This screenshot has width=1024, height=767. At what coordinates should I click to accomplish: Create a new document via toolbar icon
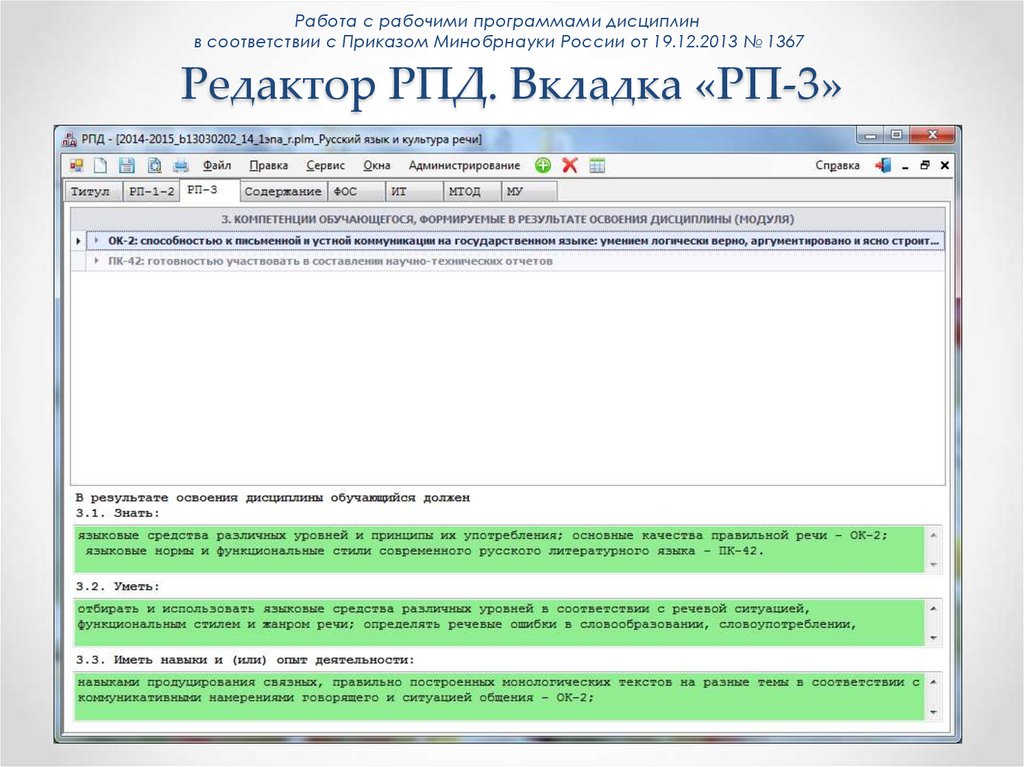pyautogui.click(x=99, y=166)
